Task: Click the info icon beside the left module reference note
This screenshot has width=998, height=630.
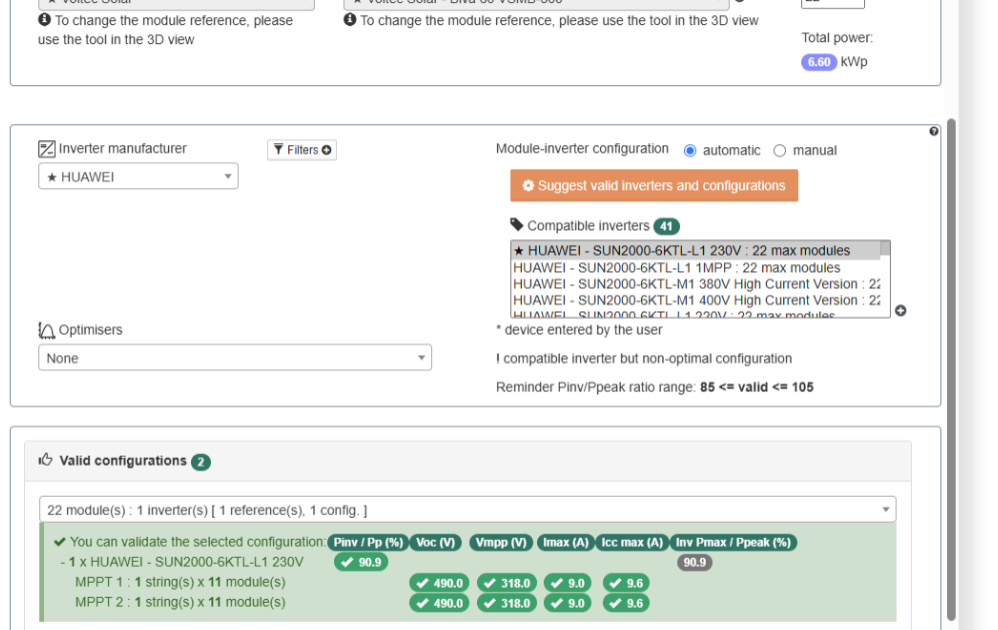Action: pos(45,20)
